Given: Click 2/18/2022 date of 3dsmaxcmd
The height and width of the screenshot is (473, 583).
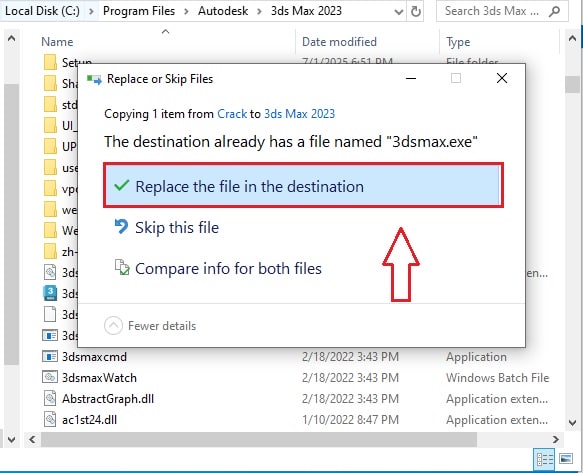Looking at the screenshot, I should pyautogui.click(x=350, y=357).
